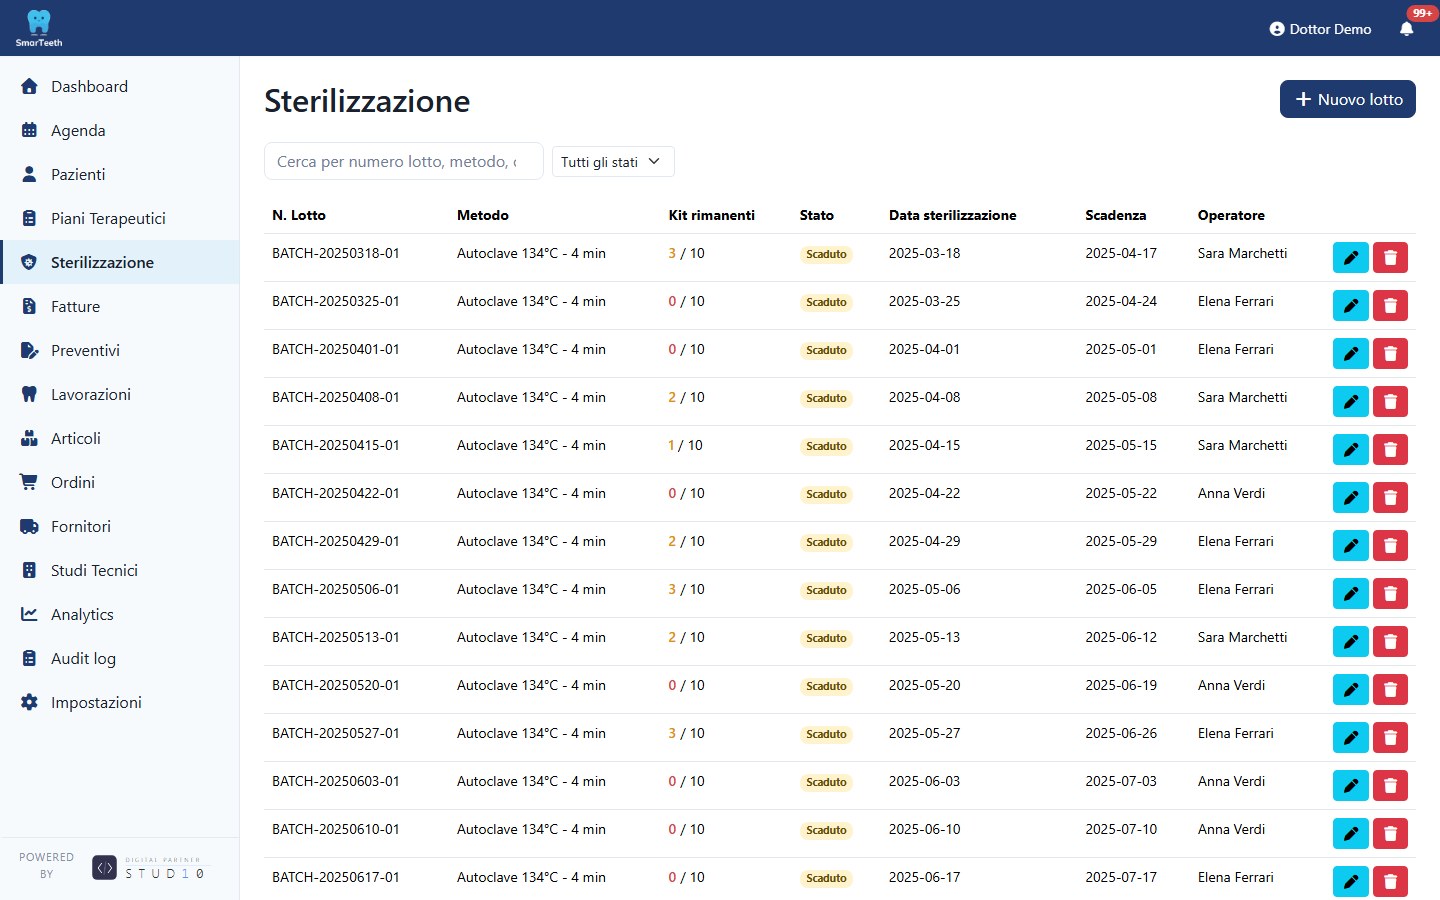Click the Scadenza column header
Viewport: 1440px width, 900px height.
(1115, 215)
